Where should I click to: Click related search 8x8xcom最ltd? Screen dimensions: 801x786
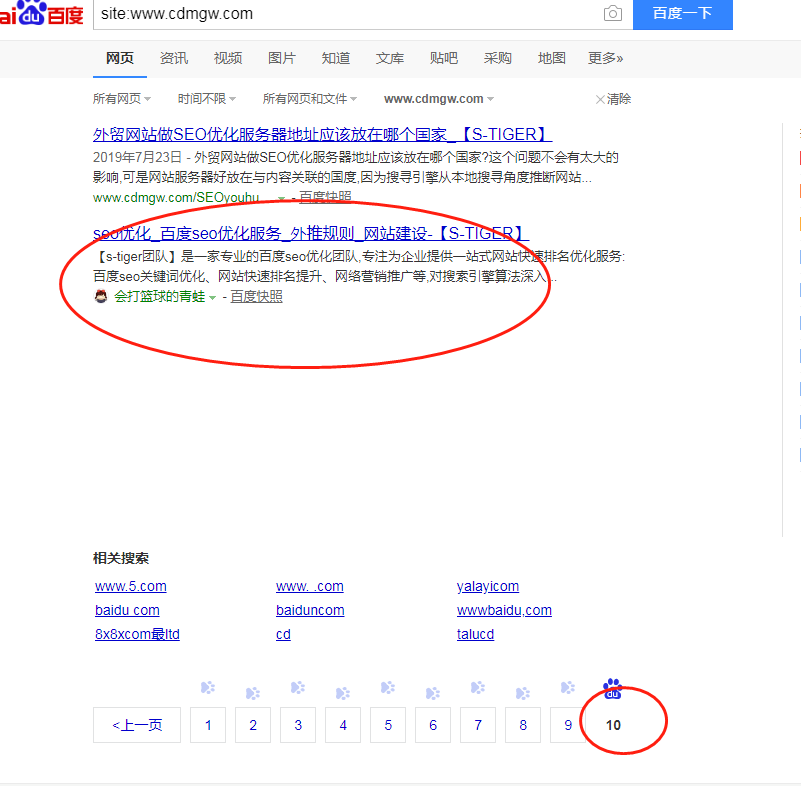pyautogui.click(x=137, y=634)
